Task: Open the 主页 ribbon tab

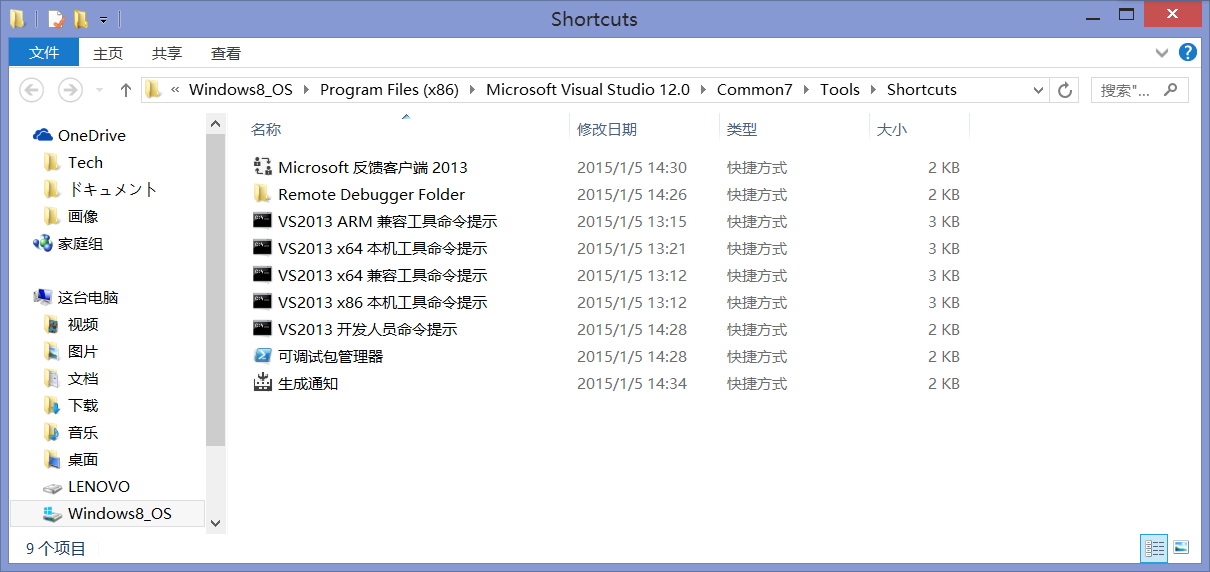Action: (x=108, y=53)
